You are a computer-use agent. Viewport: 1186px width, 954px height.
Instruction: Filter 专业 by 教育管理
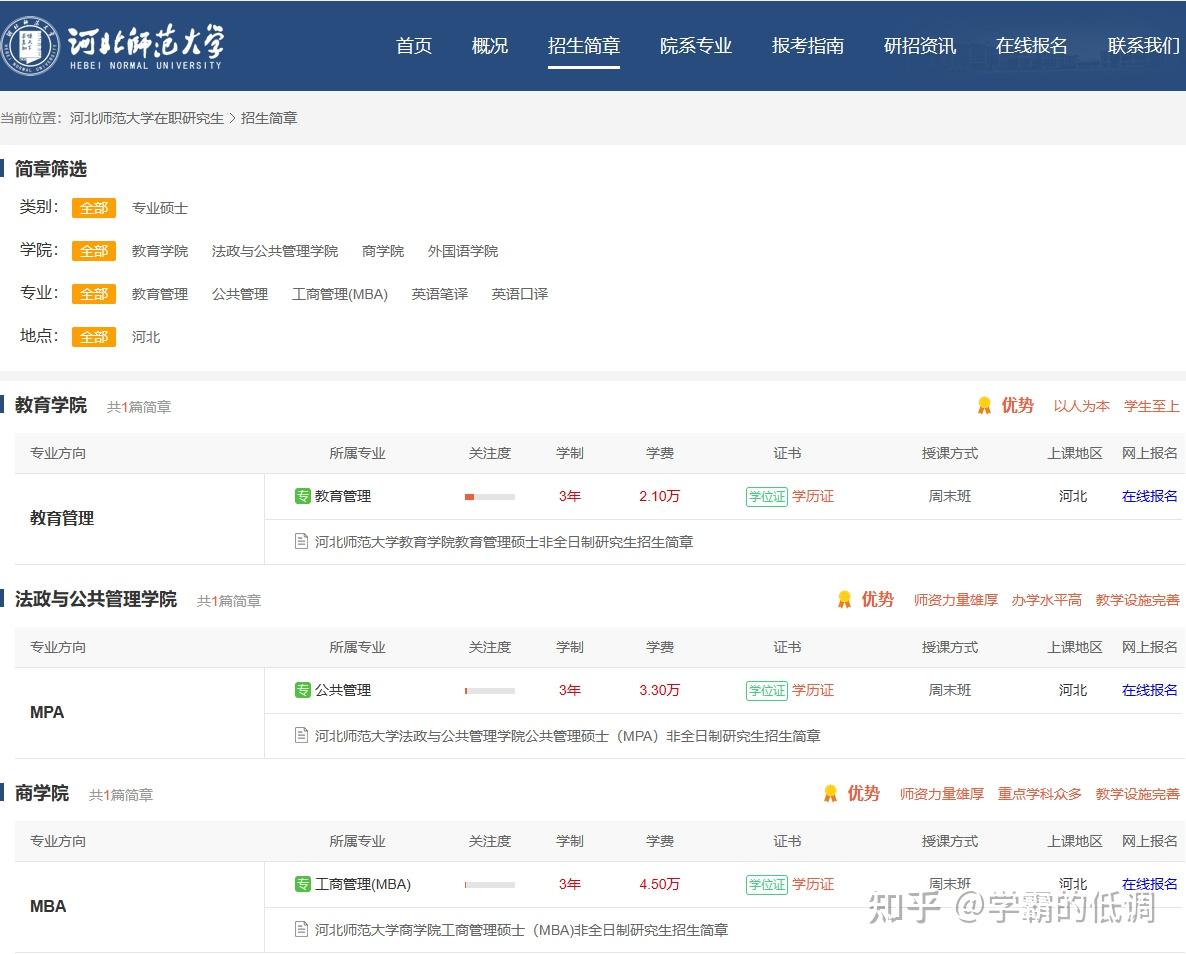160,294
